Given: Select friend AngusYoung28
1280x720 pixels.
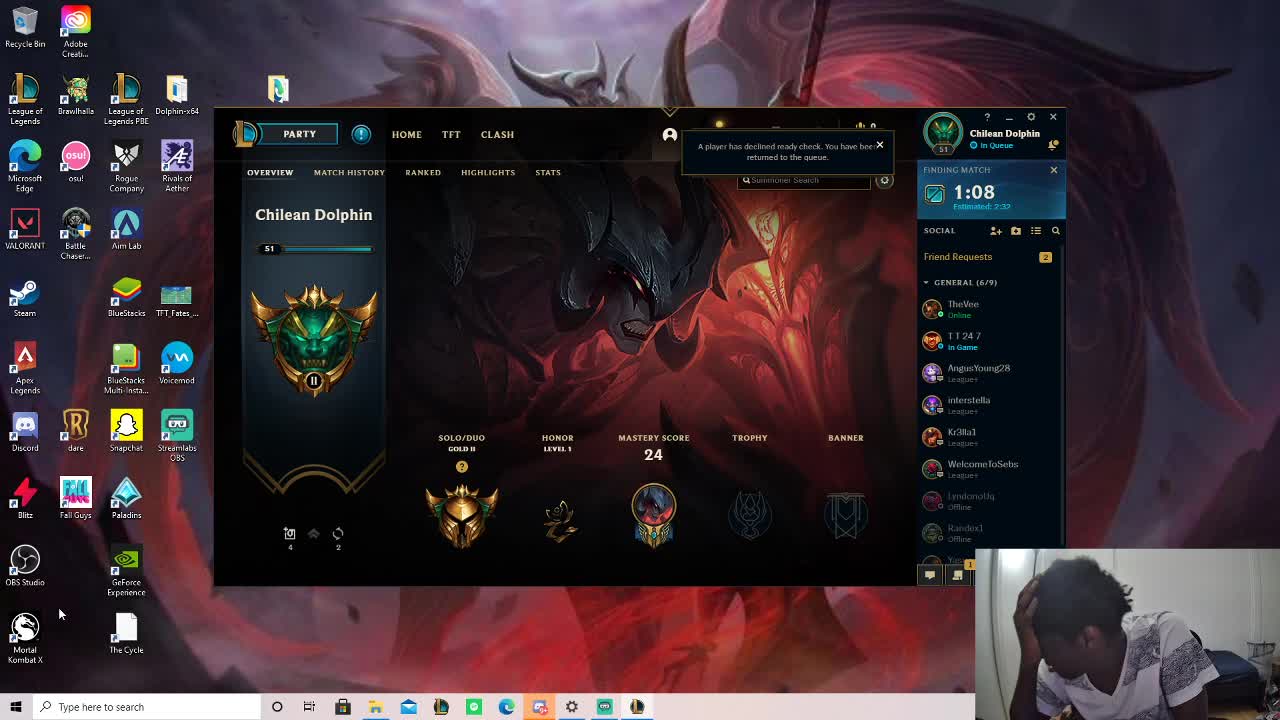Looking at the screenshot, I should click(x=988, y=372).
